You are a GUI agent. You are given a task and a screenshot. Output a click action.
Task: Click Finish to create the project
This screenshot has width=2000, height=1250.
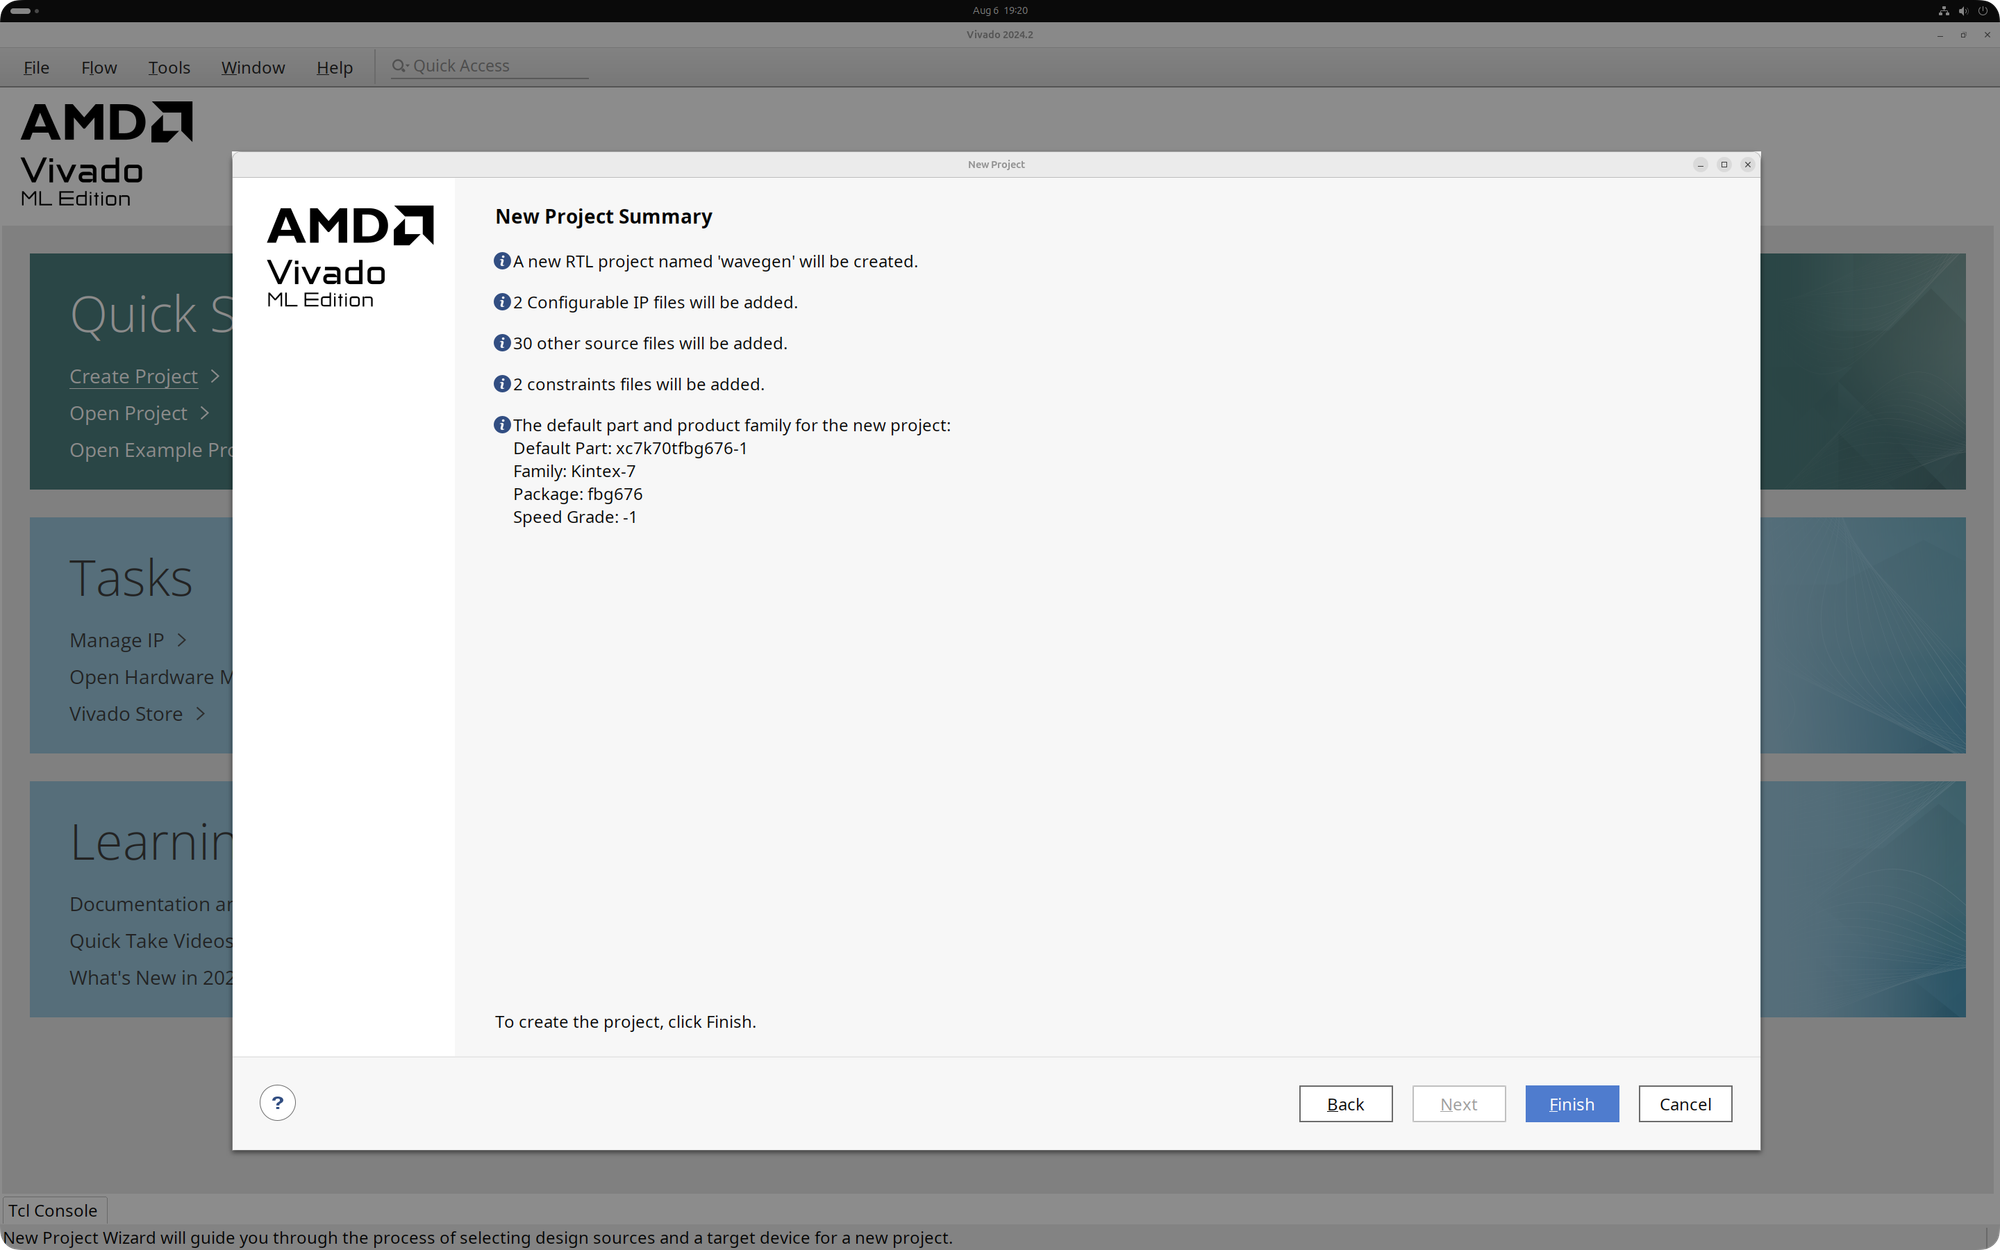tap(1571, 1104)
